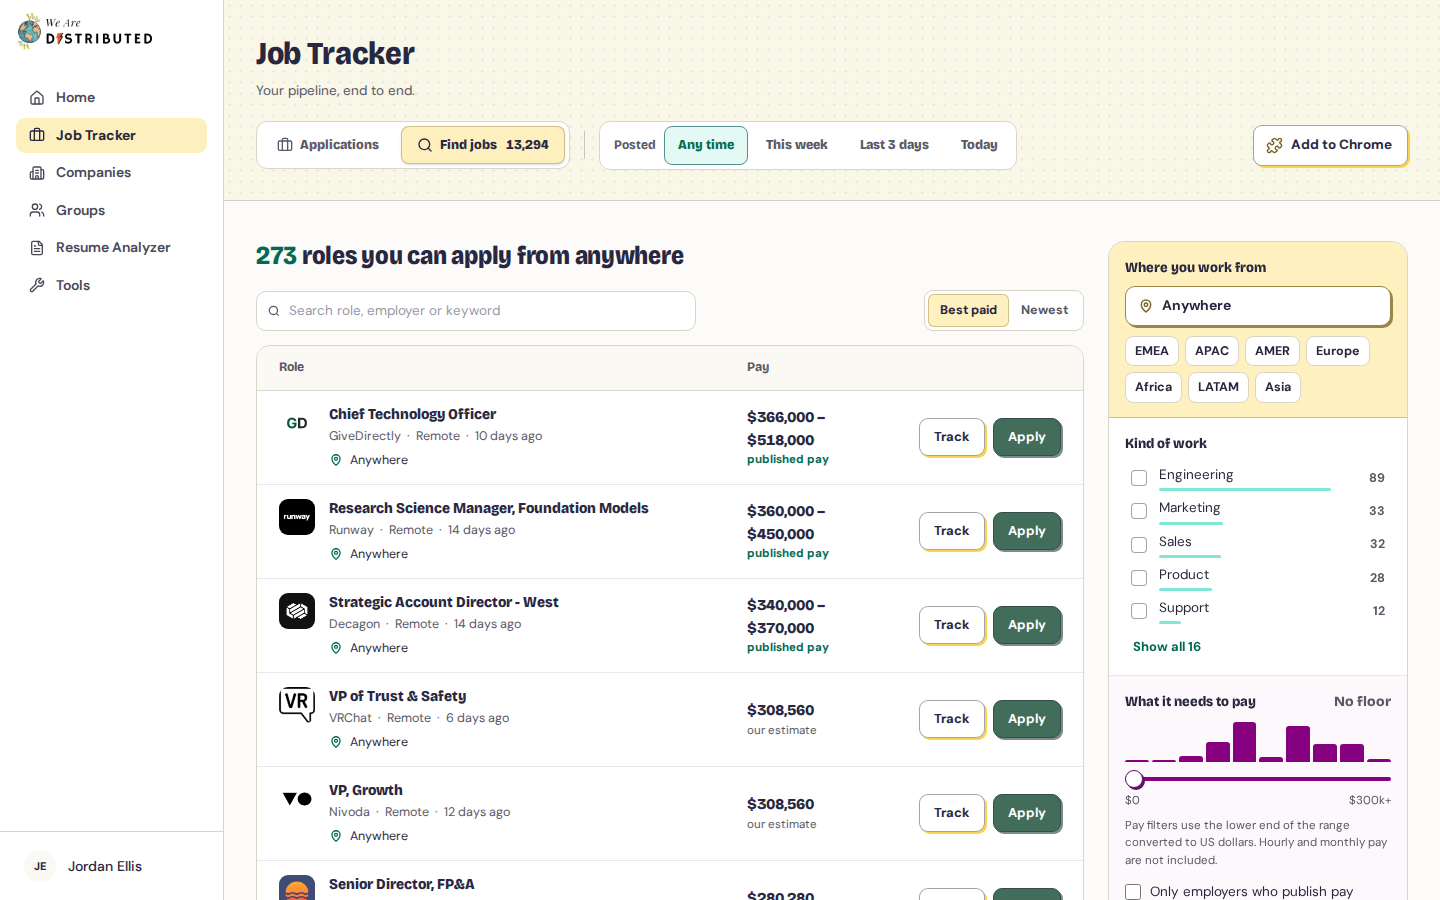Click the Jordan Ellis profile name
1440x900 pixels.
coord(105,866)
